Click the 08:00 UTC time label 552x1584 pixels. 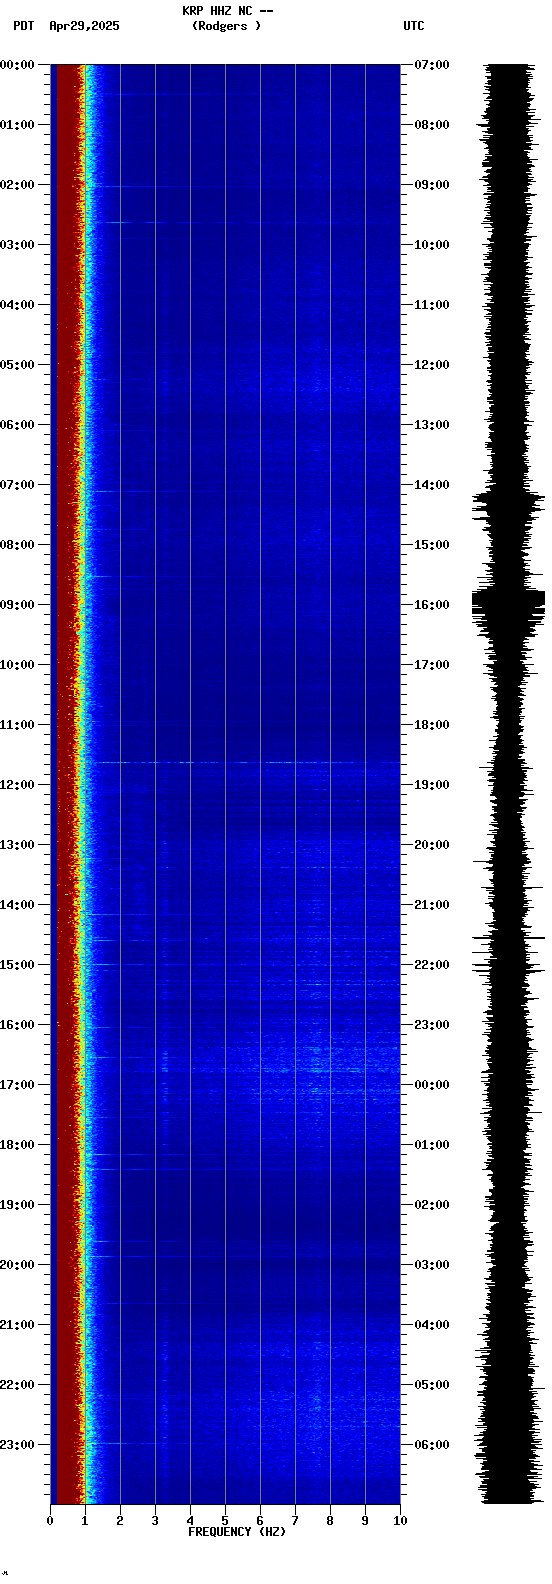[431, 125]
